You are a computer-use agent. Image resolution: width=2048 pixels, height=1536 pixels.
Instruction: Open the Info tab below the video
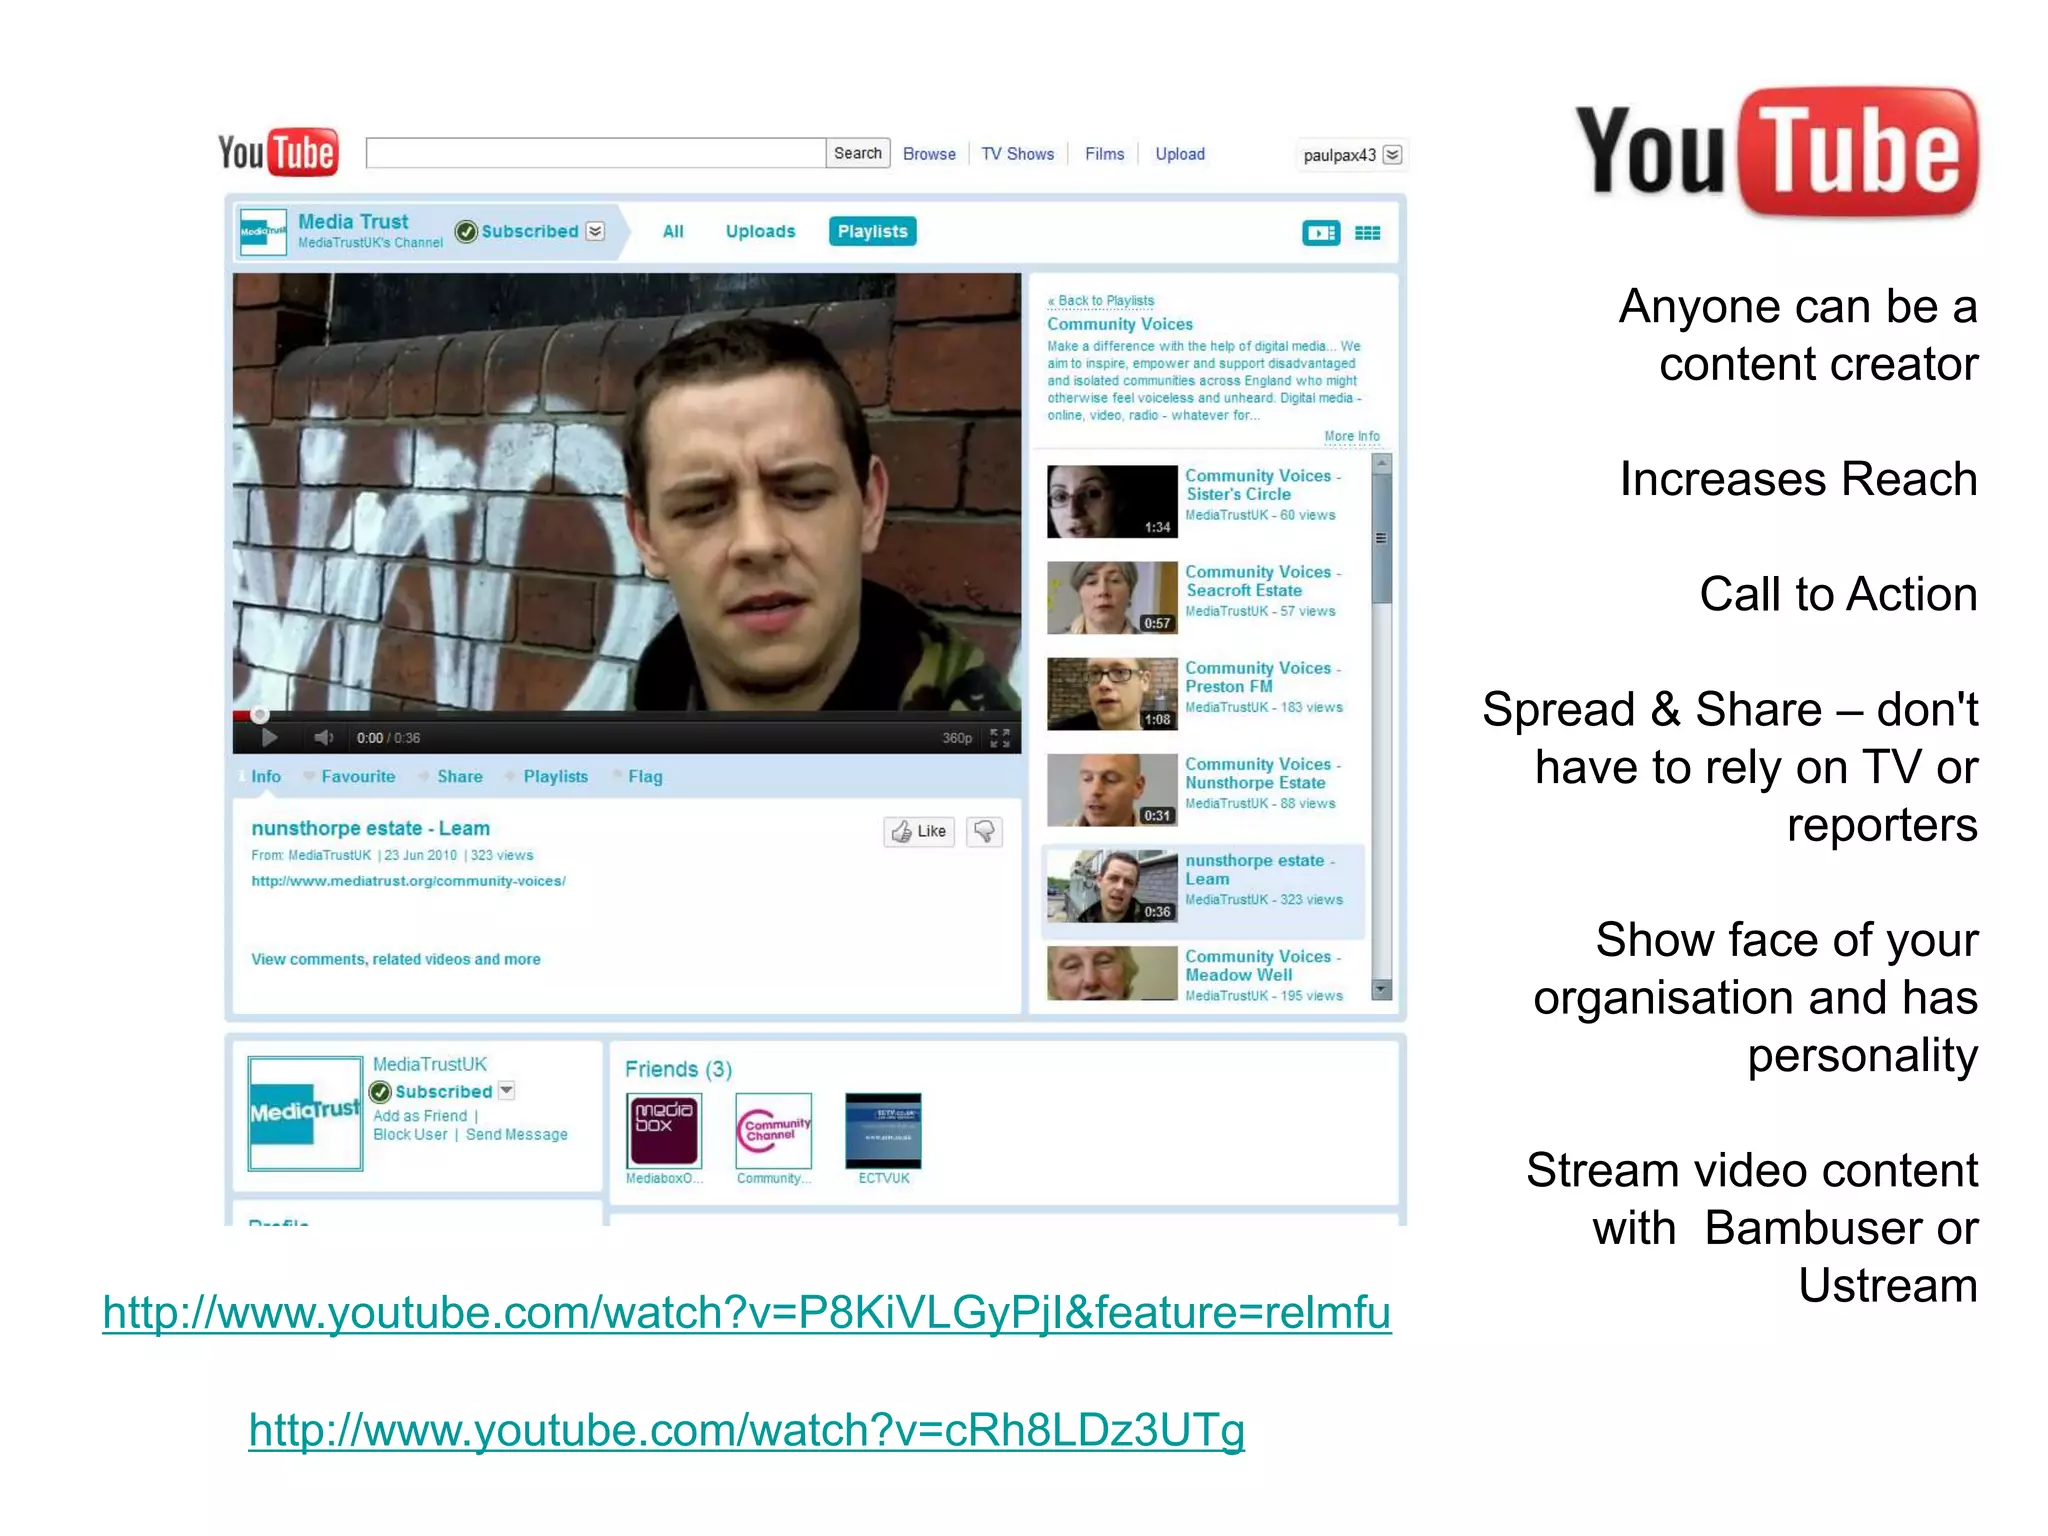point(266,776)
